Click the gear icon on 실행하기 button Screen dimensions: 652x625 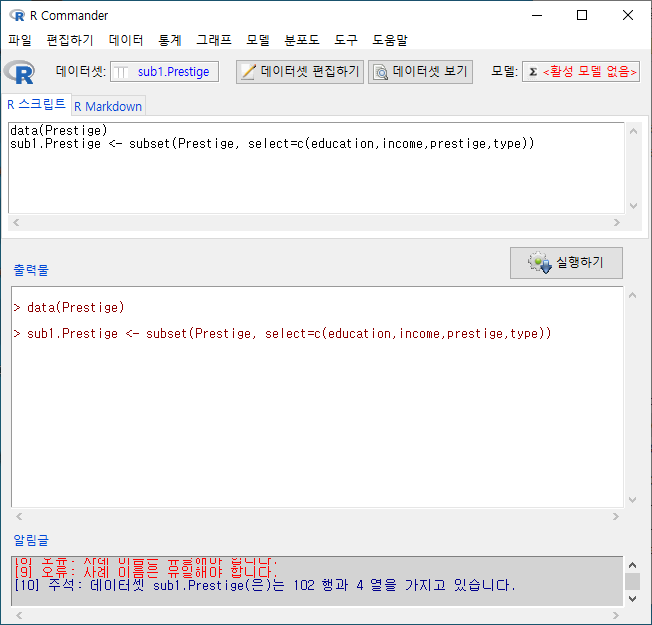coord(539,262)
